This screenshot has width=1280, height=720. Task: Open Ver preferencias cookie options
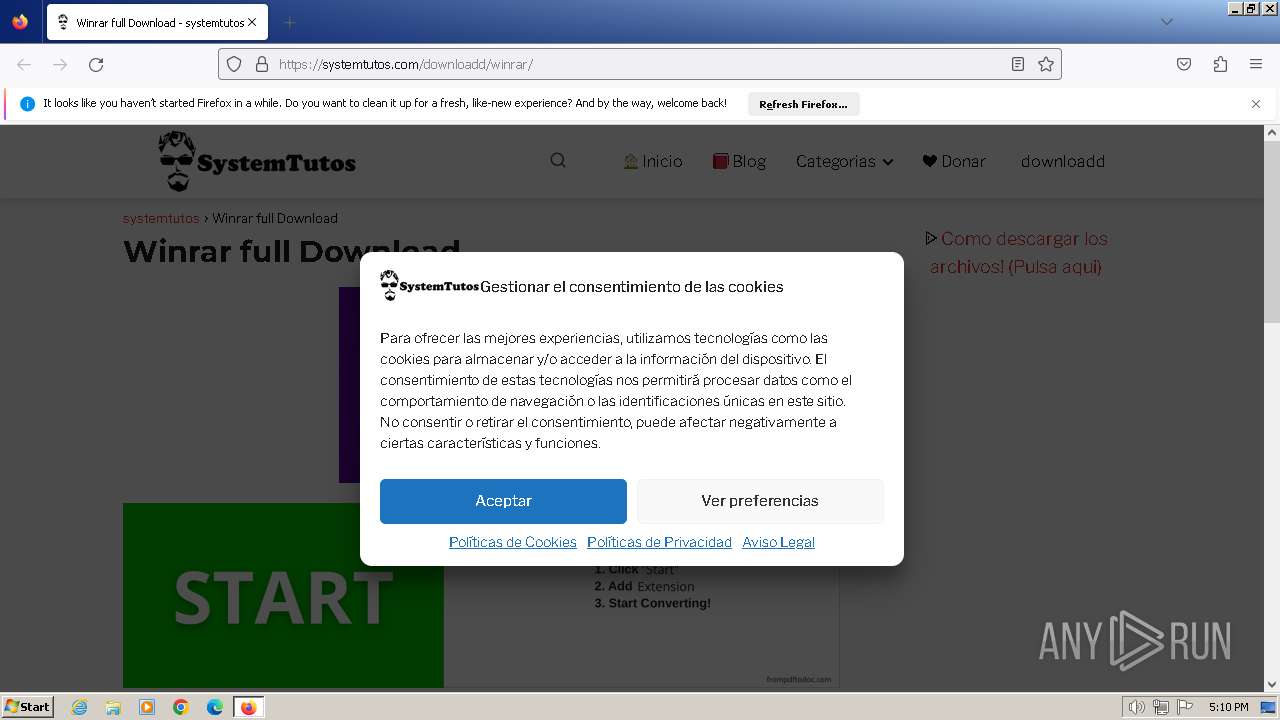click(x=760, y=501)
